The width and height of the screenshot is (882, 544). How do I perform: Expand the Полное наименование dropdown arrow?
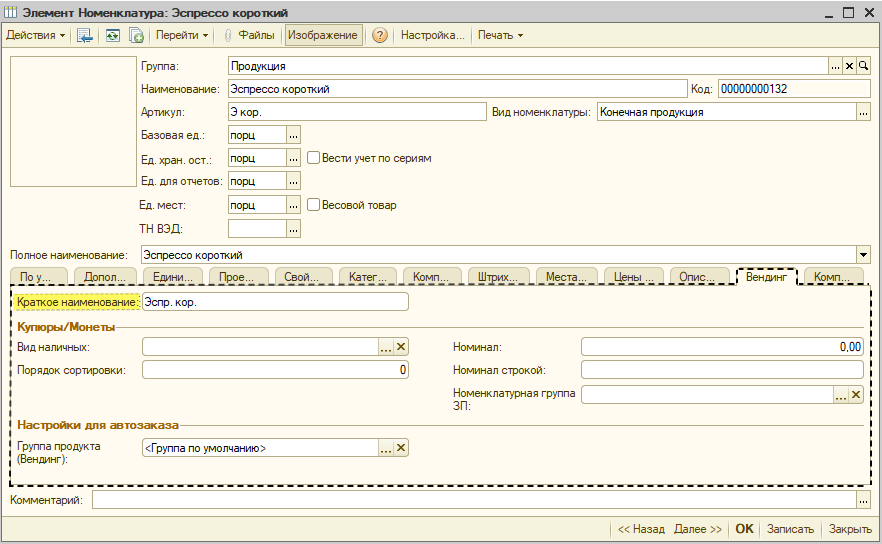point(863,255)
